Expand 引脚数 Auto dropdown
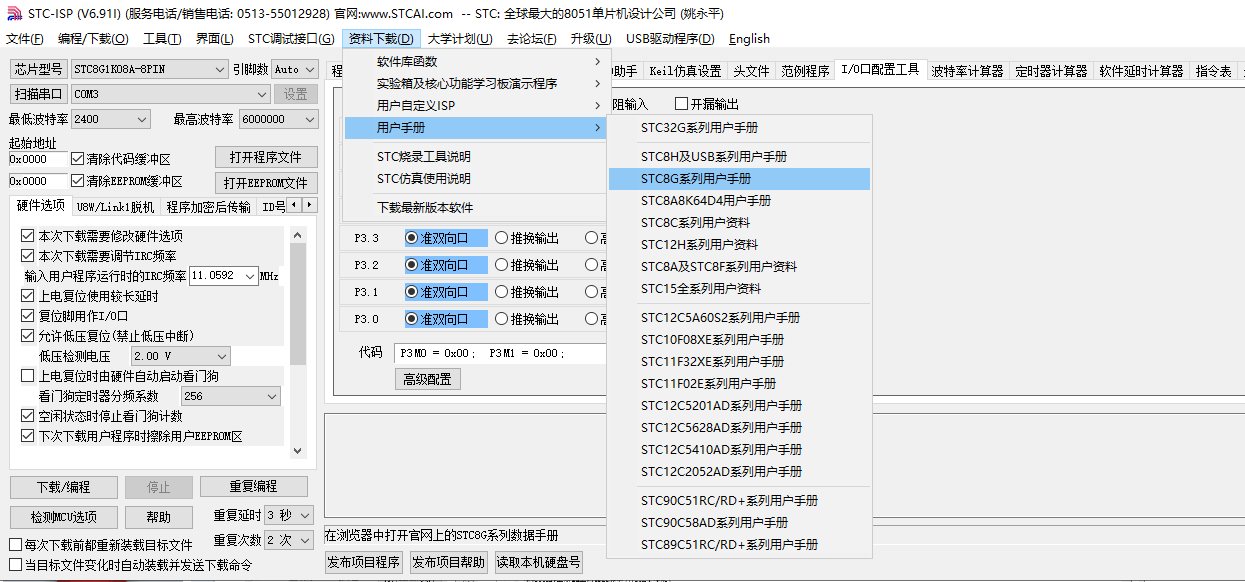1245x582 pixels. tap(311, 69)
